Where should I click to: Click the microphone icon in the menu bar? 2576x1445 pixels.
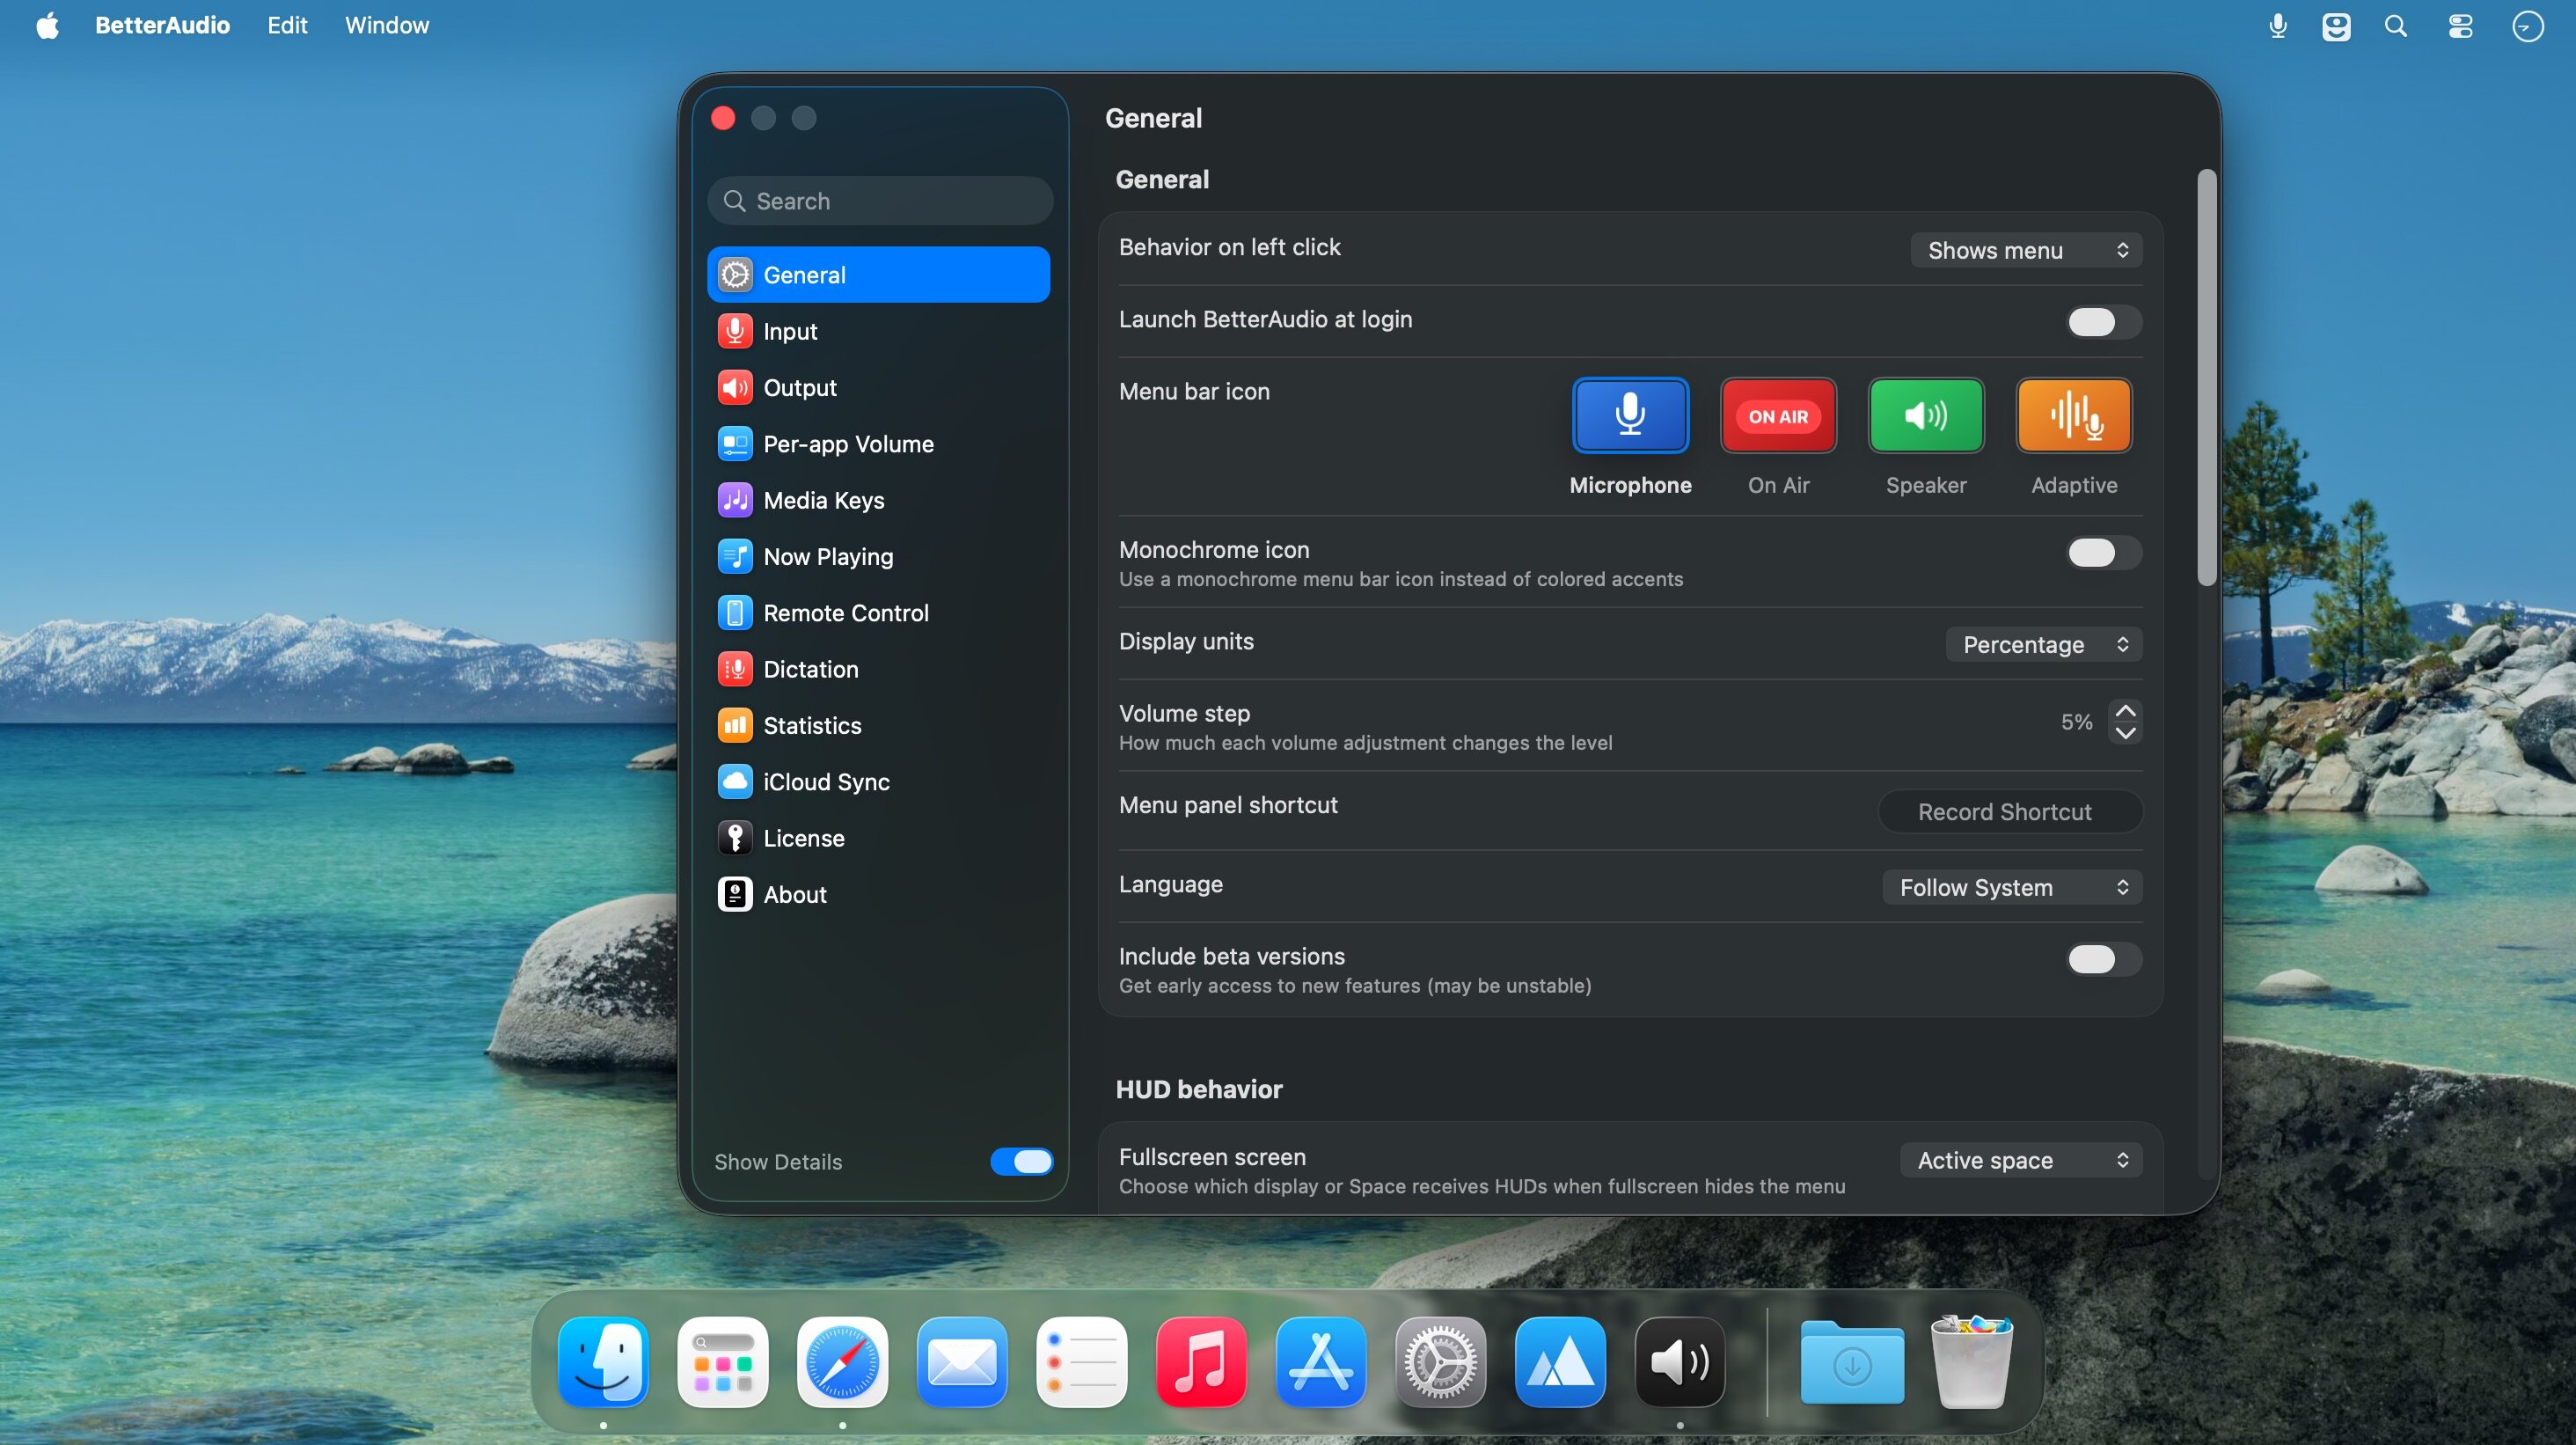coord(2277,26)
